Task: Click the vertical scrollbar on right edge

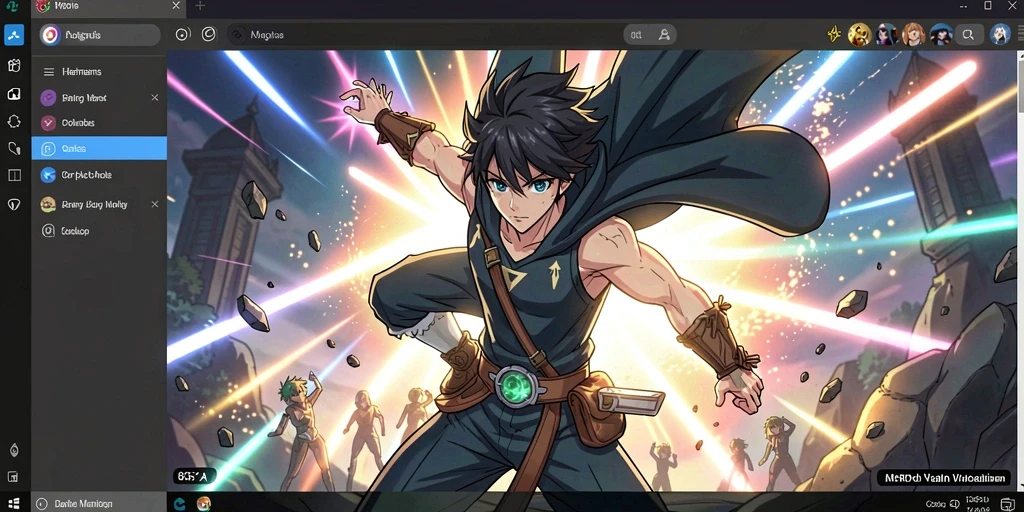Action: 1020,85
